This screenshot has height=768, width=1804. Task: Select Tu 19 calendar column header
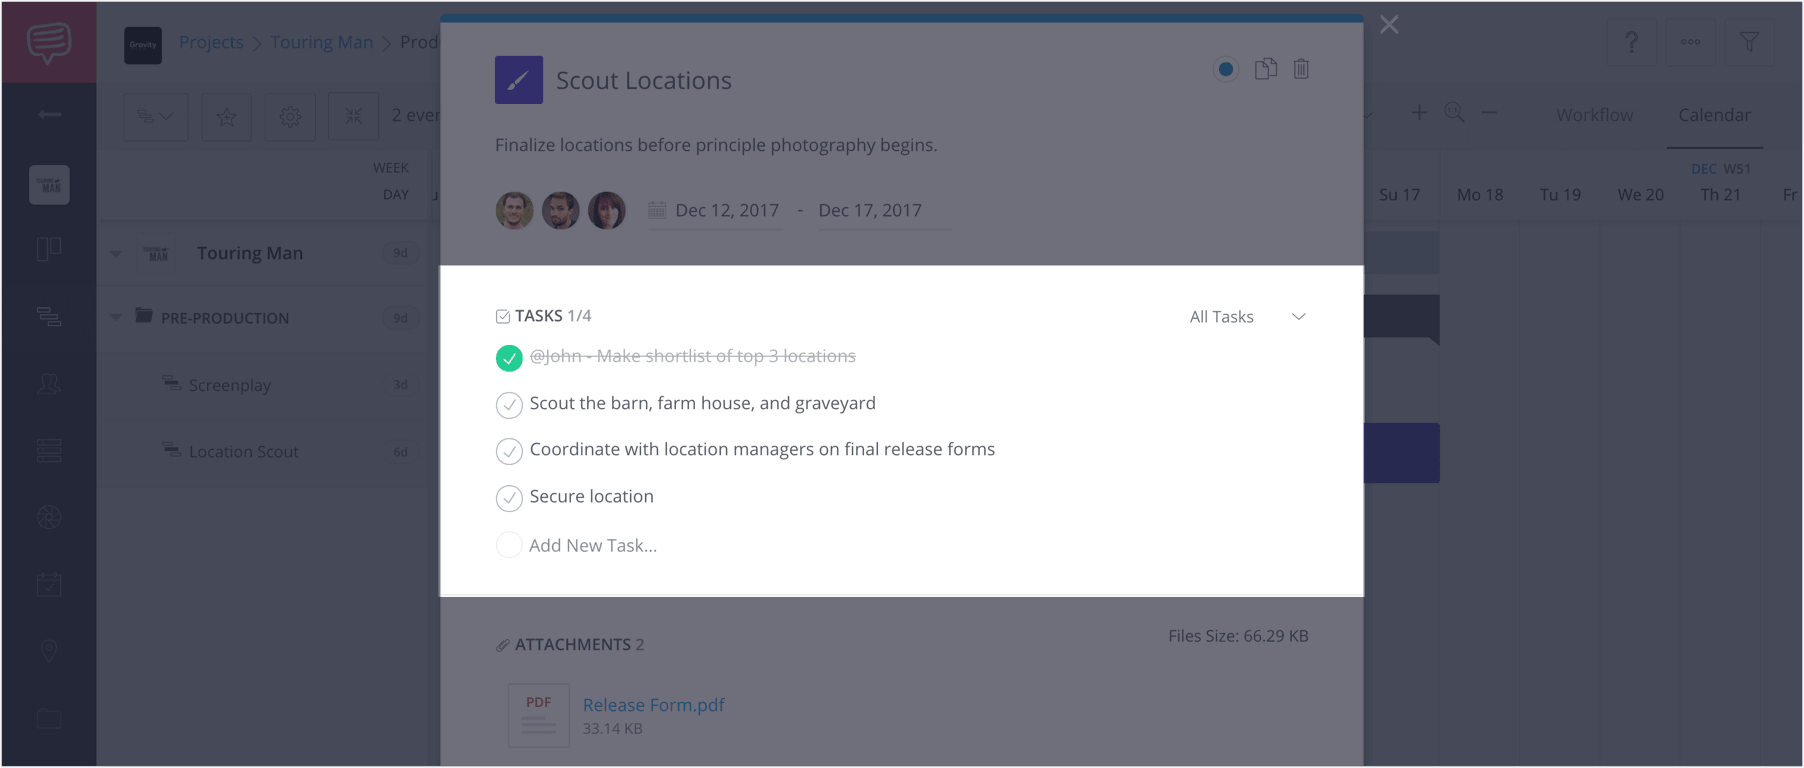pos(1560,195)
